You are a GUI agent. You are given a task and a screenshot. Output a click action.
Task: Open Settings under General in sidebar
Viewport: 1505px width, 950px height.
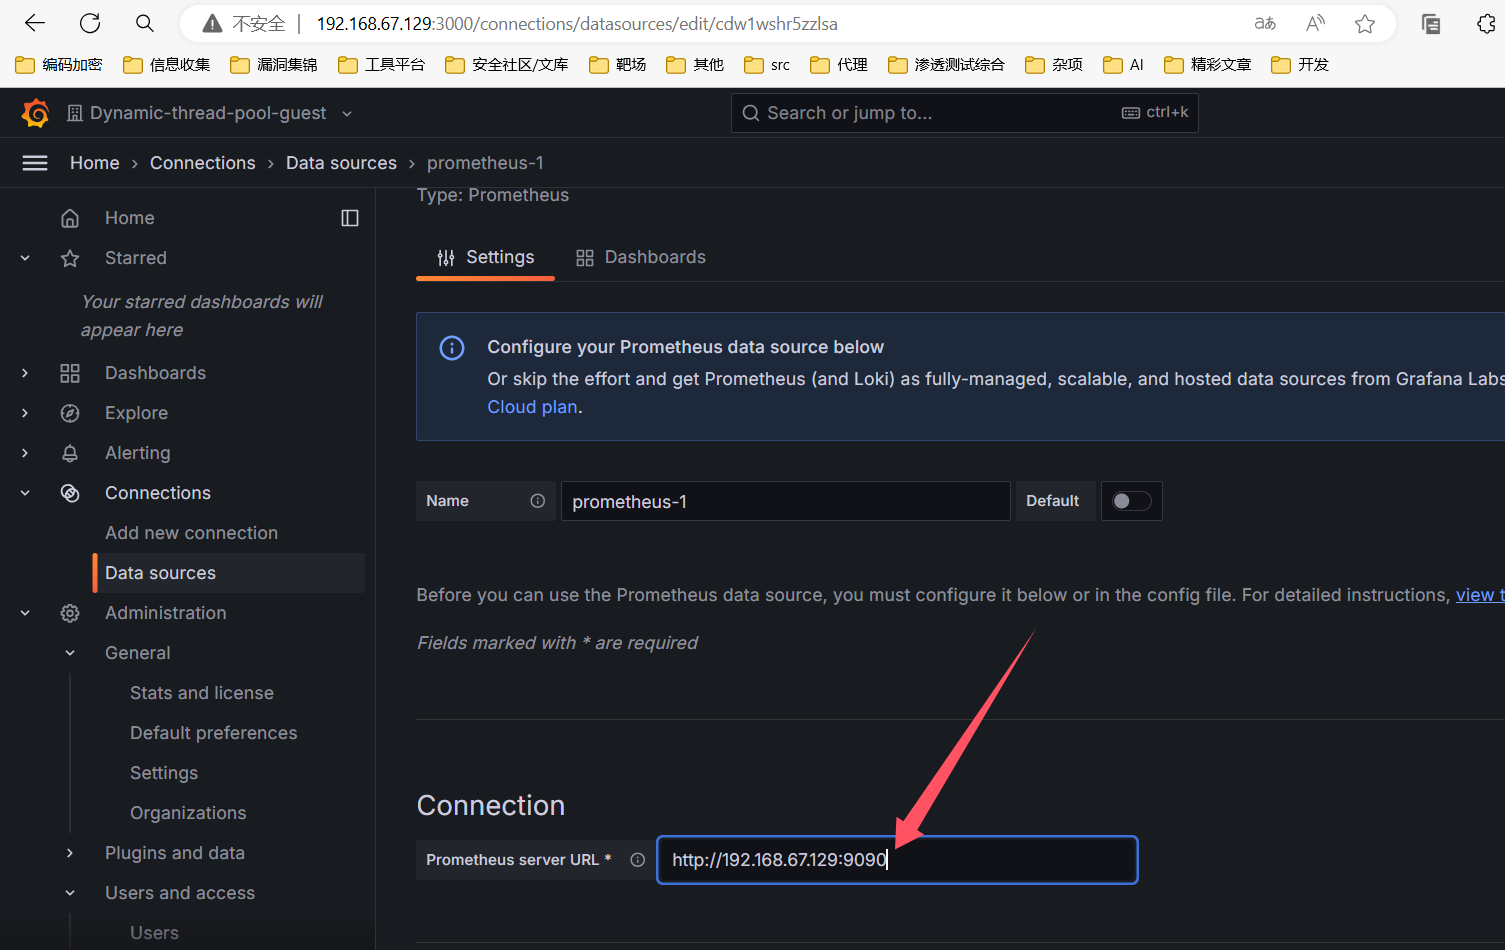[x=164, y=773]
